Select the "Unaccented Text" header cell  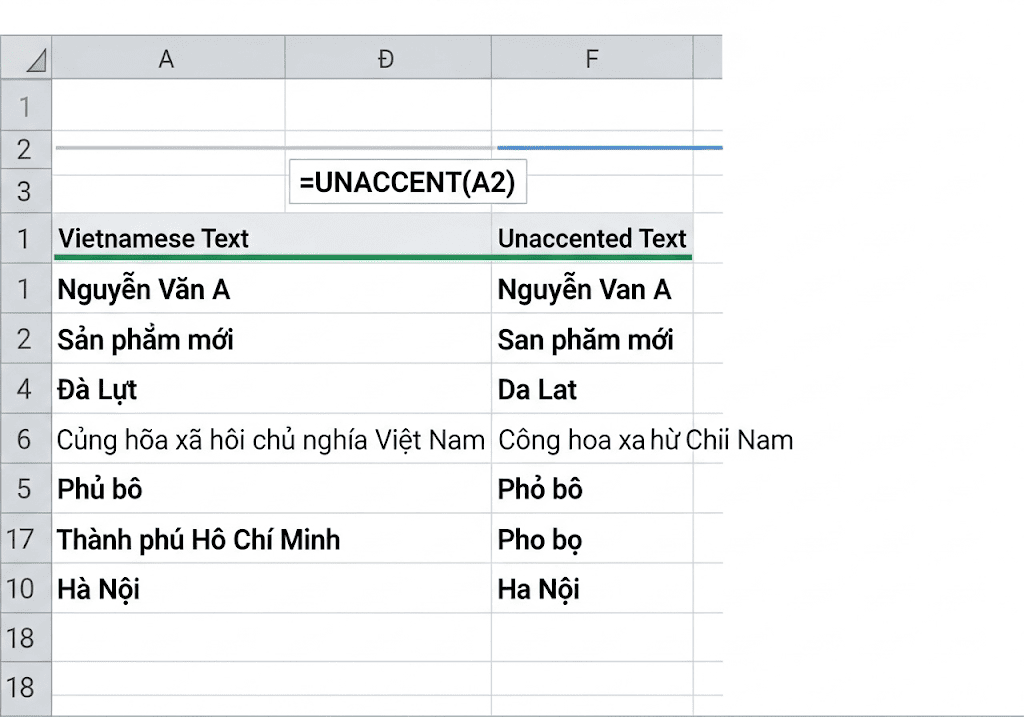coord(592,239)
